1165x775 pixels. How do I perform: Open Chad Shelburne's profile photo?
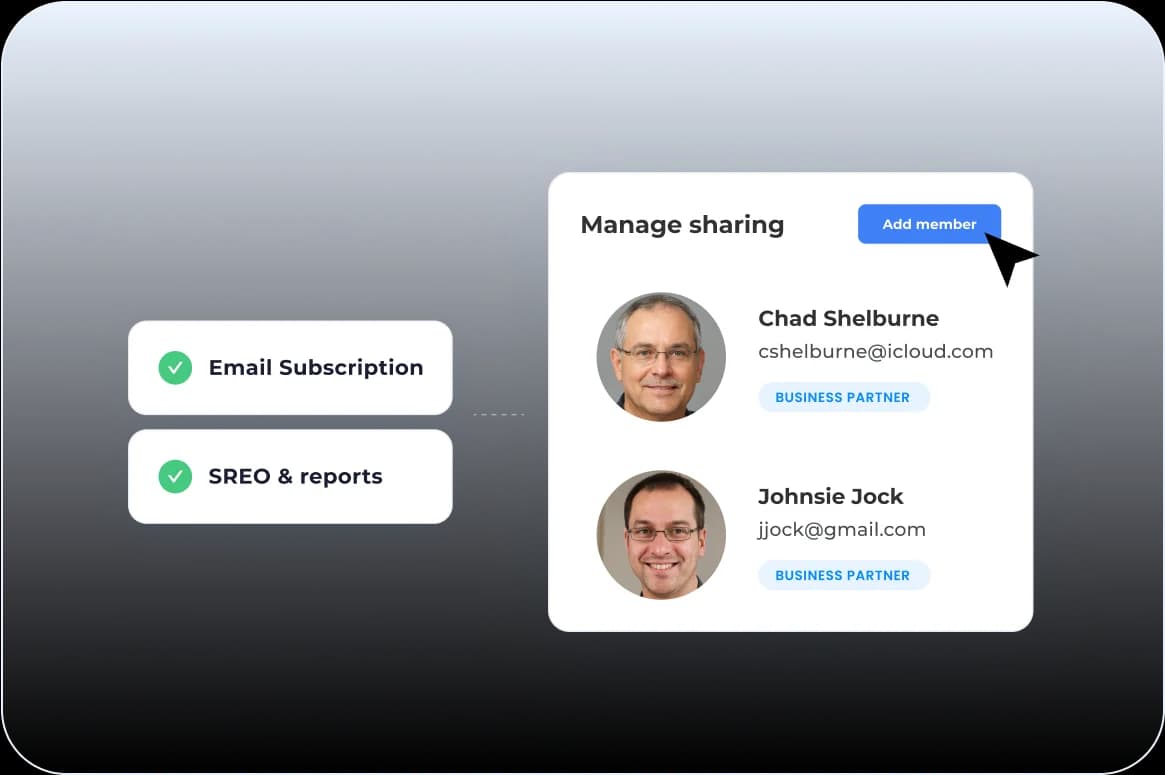pyautogui.click(x=661, y=356)
